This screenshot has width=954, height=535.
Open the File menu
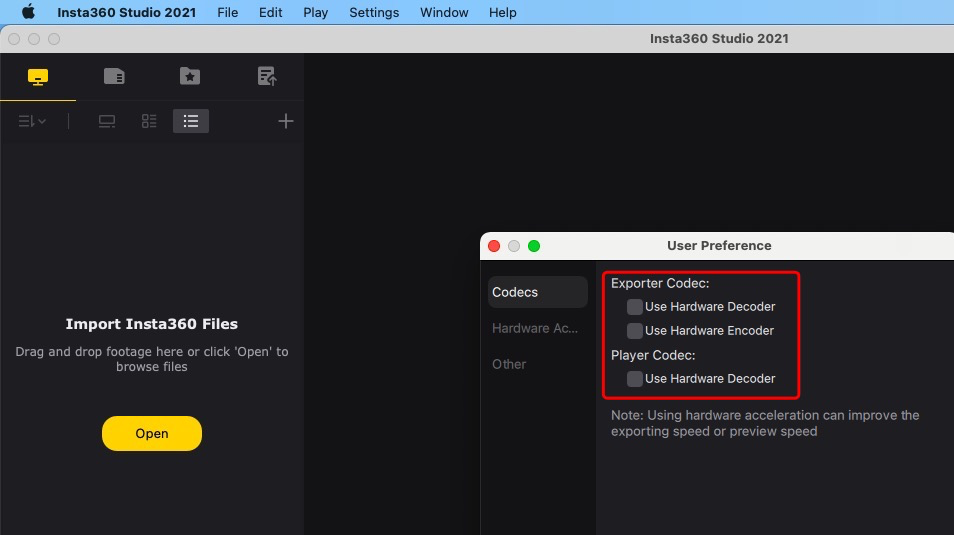coord(228,12)
